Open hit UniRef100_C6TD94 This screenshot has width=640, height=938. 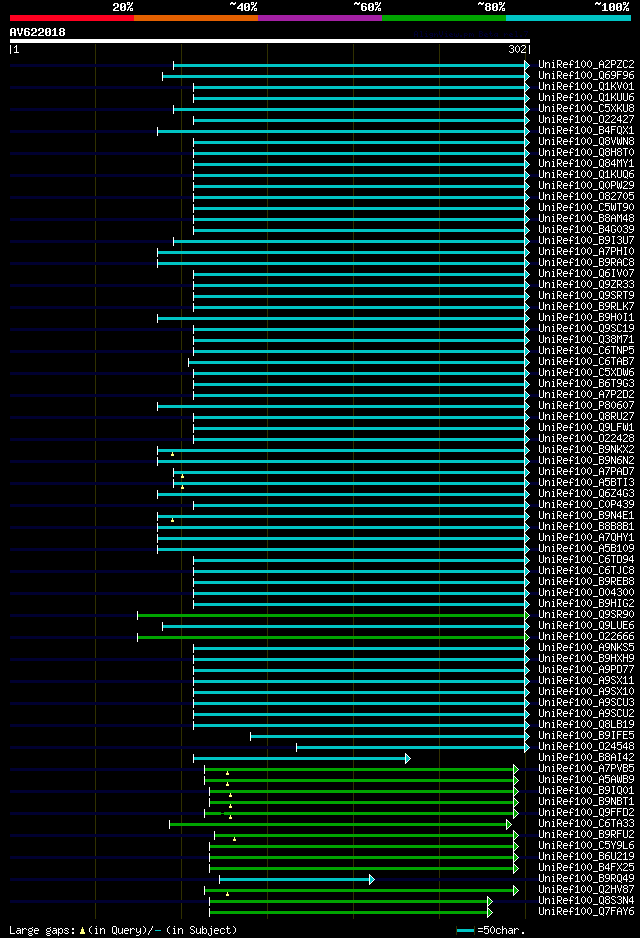586,559
